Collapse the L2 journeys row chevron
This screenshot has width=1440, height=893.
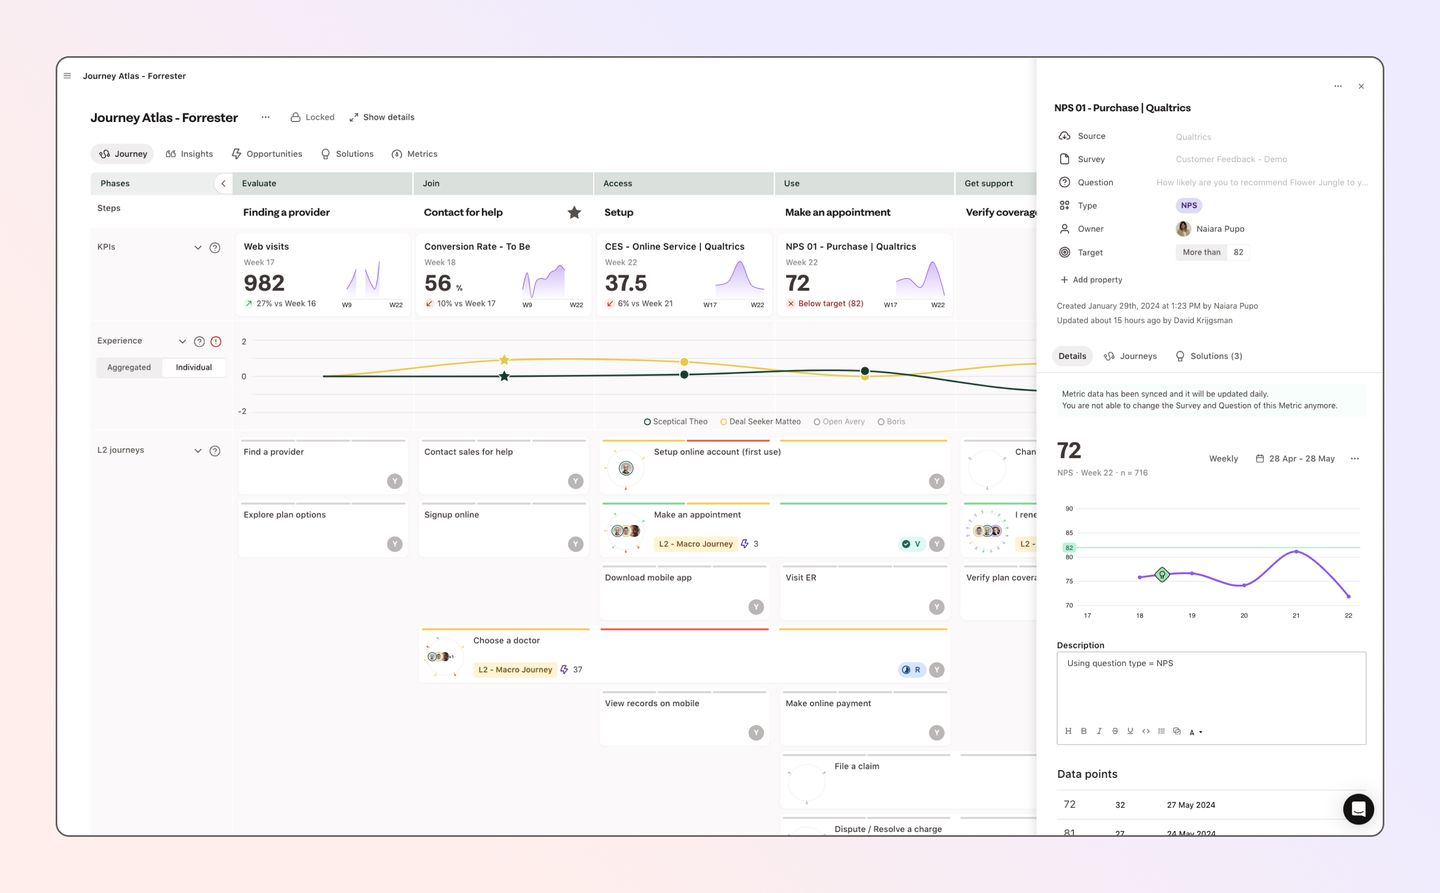198,451
